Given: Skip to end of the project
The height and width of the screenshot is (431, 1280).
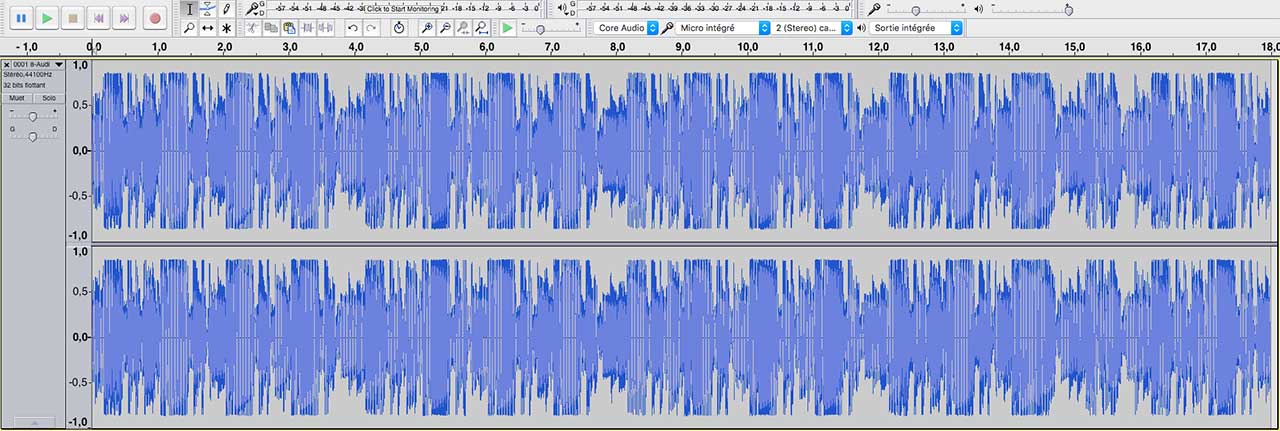Looking at the screenshot, I should pos(124,17).
